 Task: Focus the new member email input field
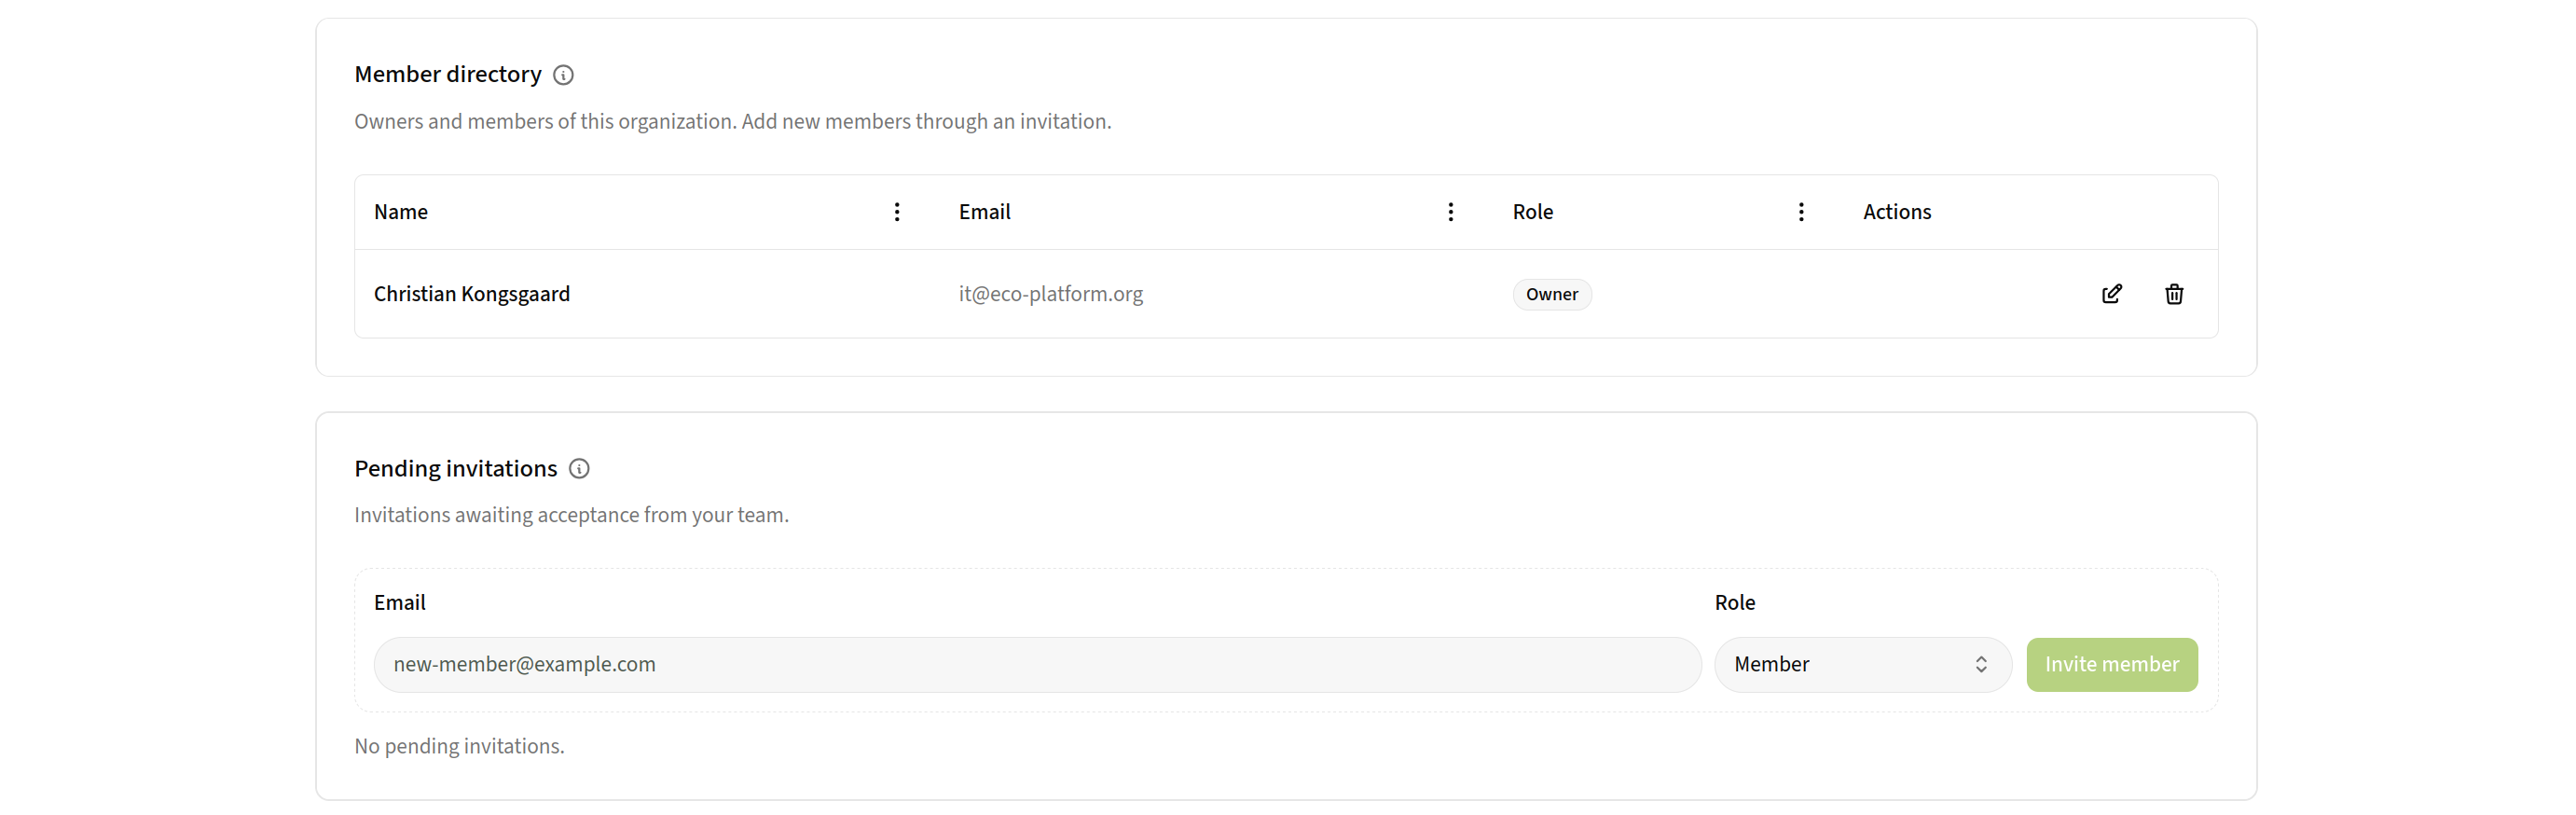[x=1037, y=665]
